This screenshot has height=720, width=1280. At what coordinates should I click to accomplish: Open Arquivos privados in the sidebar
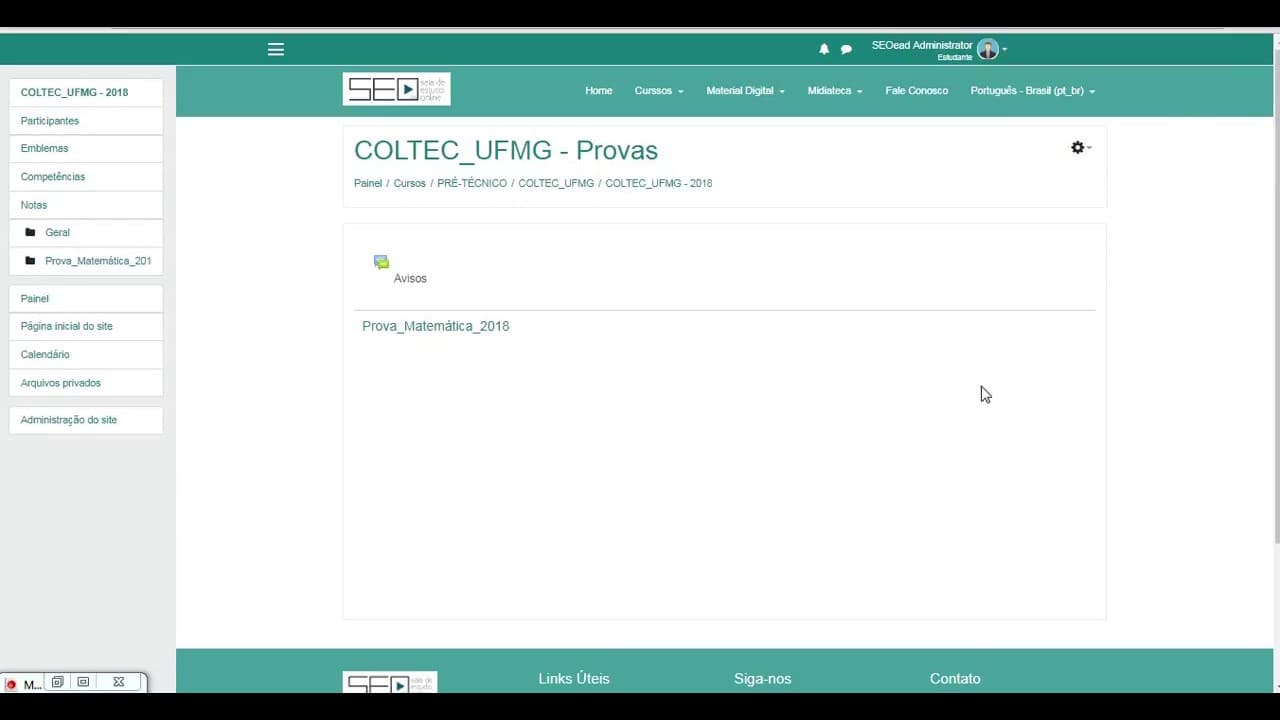86,383
